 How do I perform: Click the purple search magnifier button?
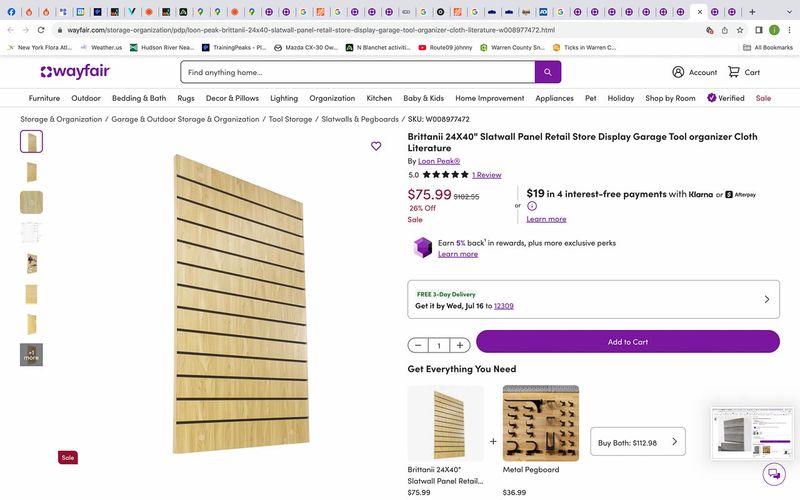(548, 72)
